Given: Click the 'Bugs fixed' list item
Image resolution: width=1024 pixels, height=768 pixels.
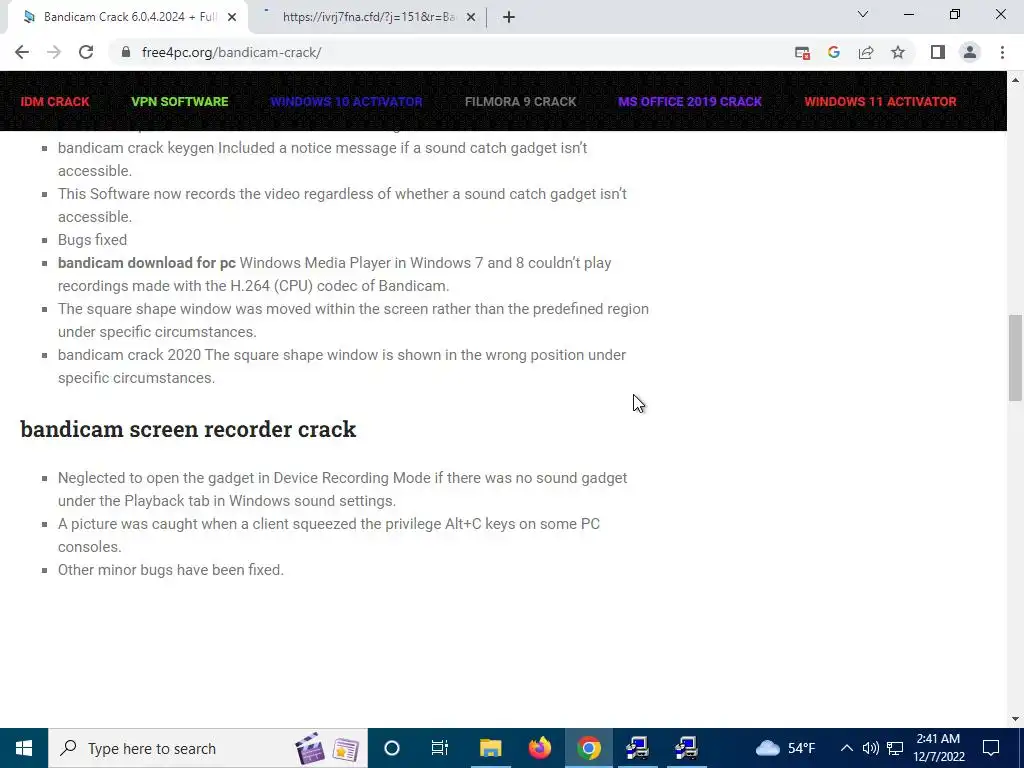Looking at the screenshot, I should click(92, 240).
